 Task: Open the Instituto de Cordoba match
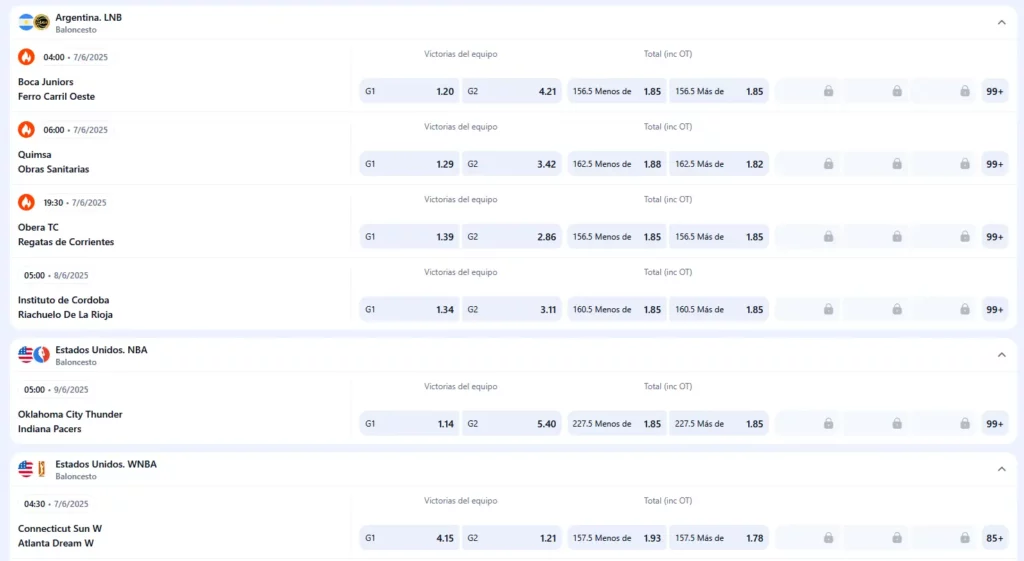pos(63,300)
